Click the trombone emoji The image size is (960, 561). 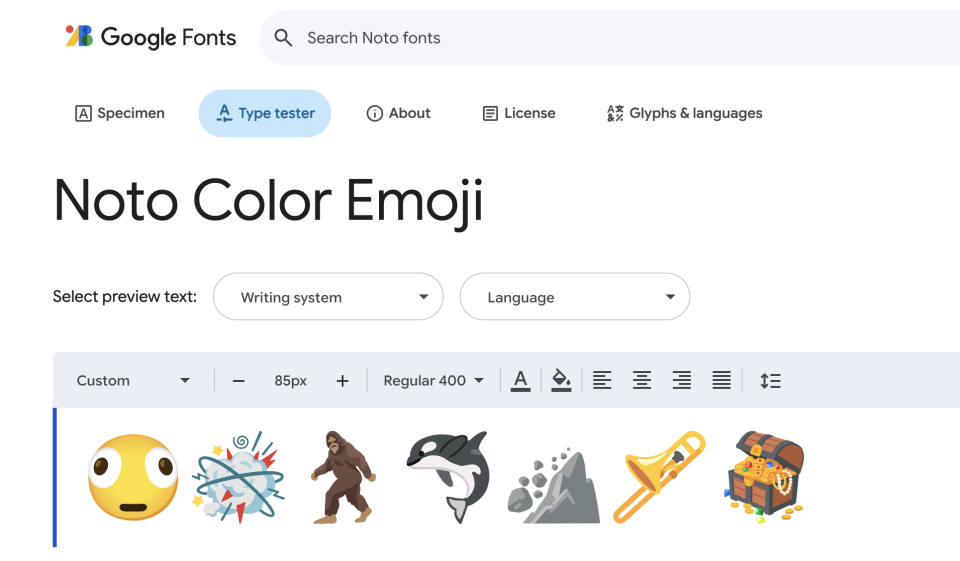(659, 477)
